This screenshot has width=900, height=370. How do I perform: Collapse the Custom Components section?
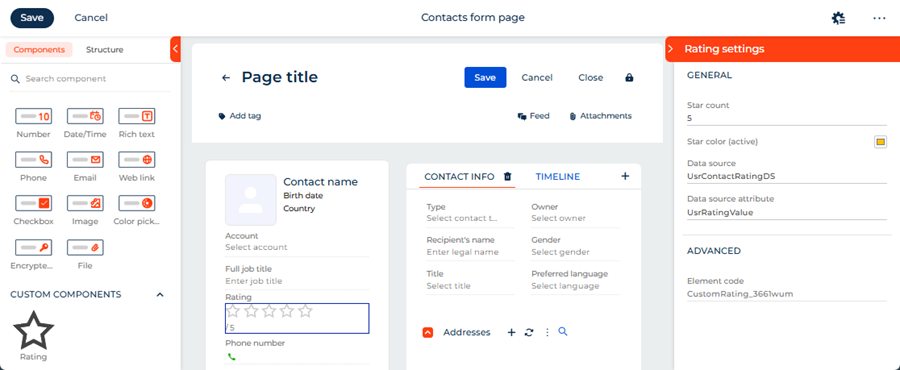(x=160, y=295)
